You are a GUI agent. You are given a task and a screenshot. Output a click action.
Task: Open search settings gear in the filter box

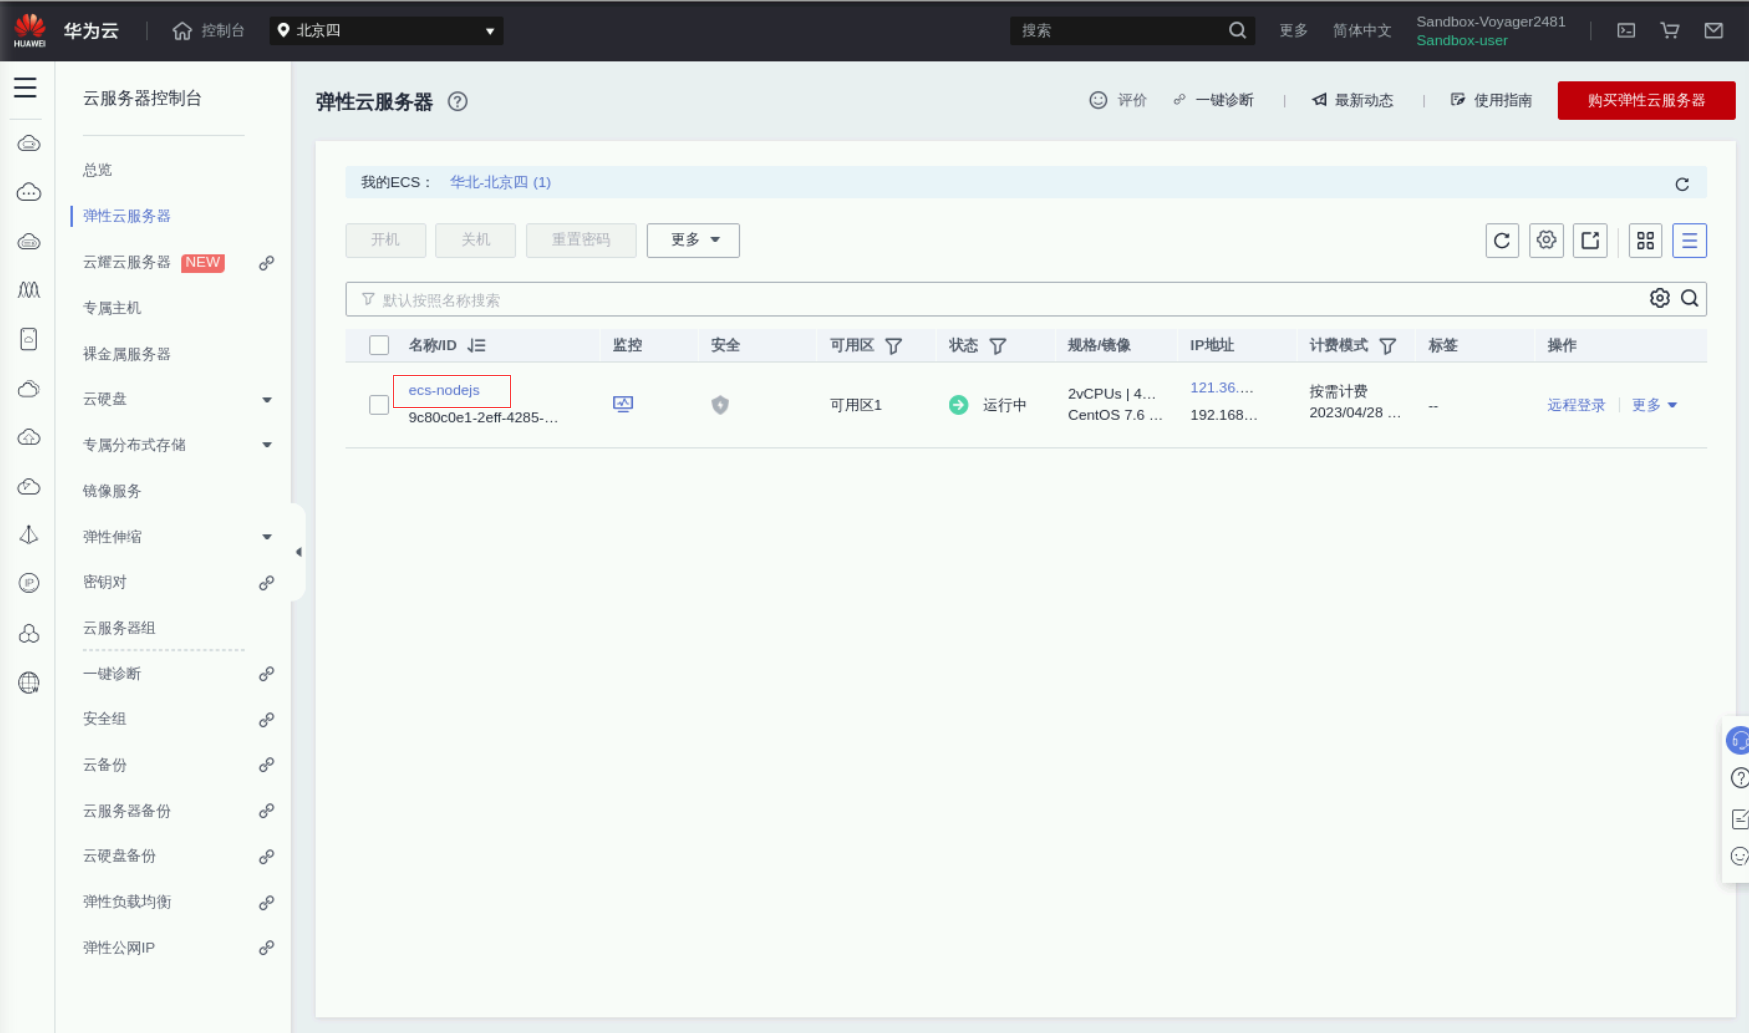(x=1660, y=298)
